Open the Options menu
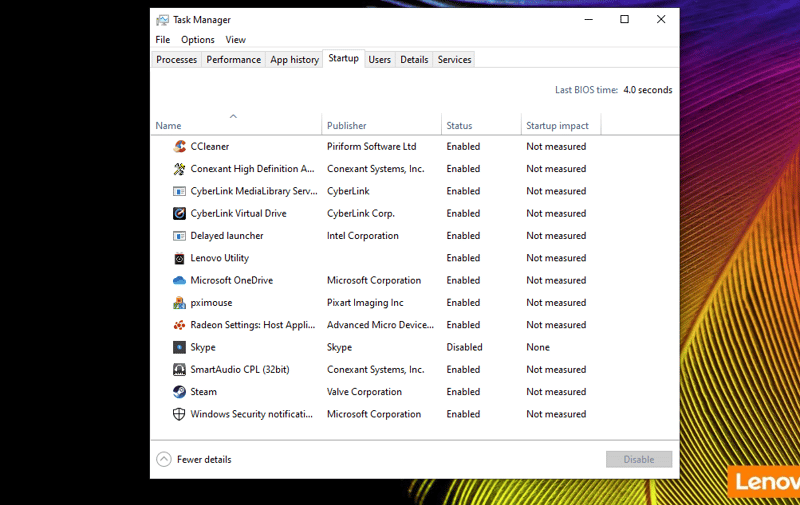800x505 pixels. pyautogui.click(x=197, y=40)
